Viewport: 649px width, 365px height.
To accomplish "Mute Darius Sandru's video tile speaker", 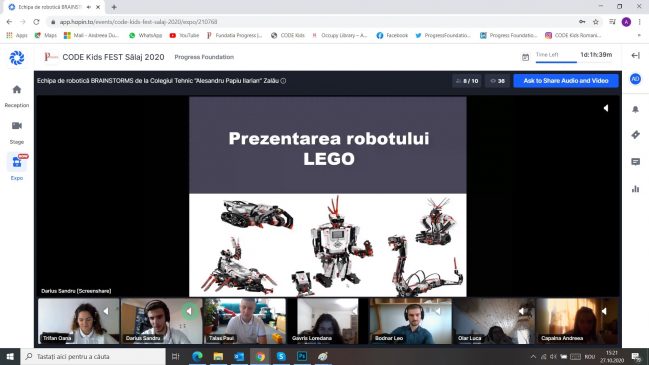I will point(189,311).
